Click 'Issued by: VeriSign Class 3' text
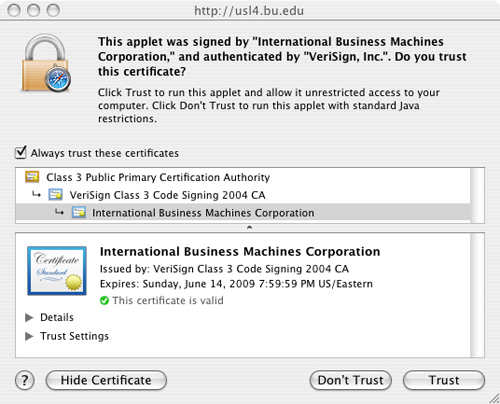Image resolution: width=500 pixels, height=404 pixels. tap(224, 269)
